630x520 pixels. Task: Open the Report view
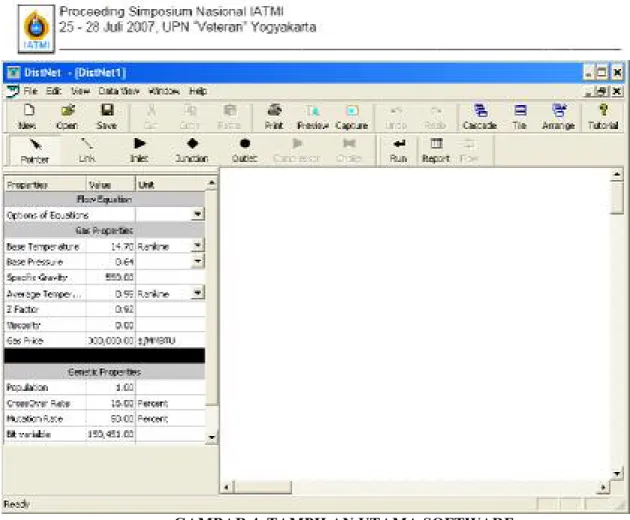tap(436, 151)
